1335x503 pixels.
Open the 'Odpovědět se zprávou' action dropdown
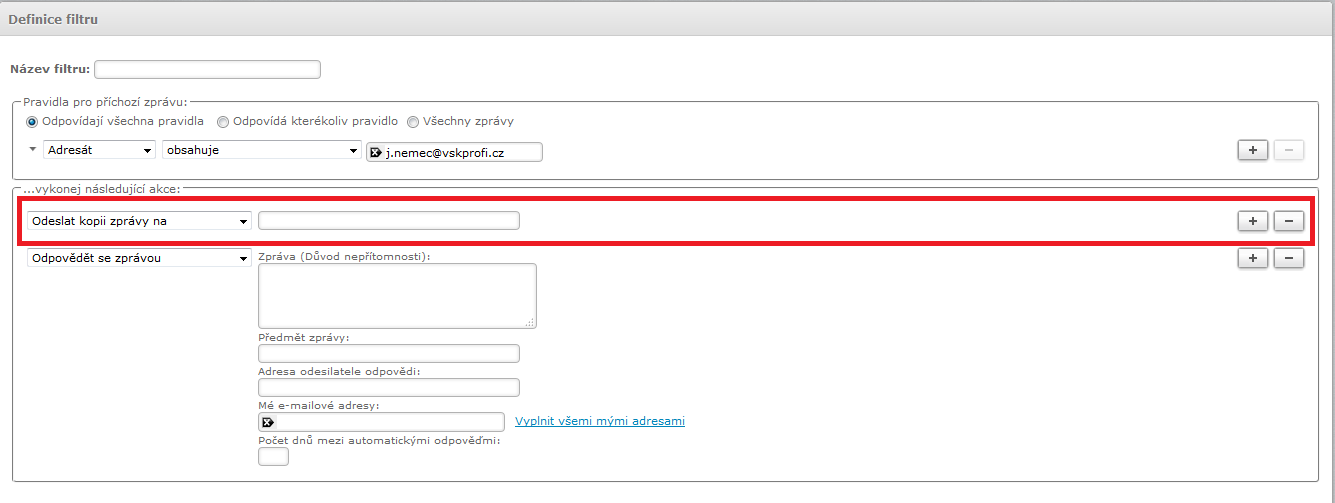[139, 258]
